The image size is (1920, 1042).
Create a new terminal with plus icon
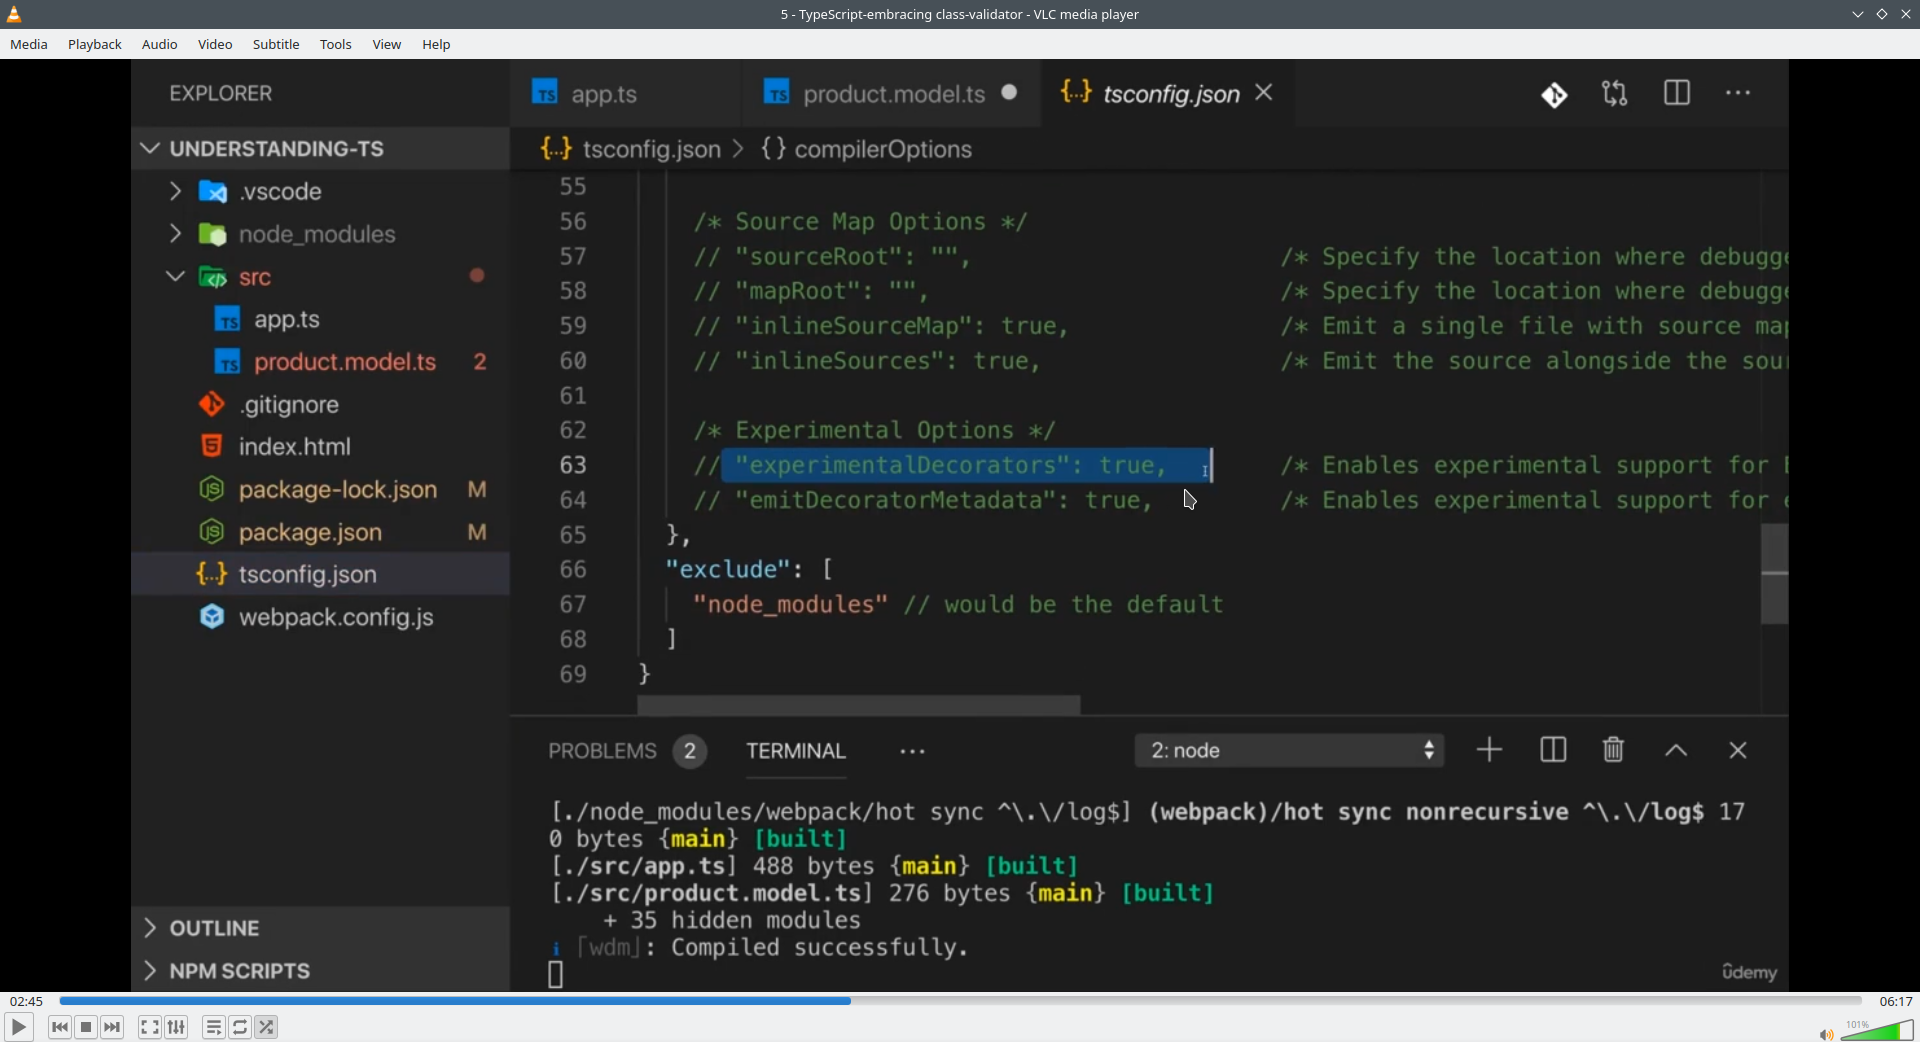click(1489, 750)
